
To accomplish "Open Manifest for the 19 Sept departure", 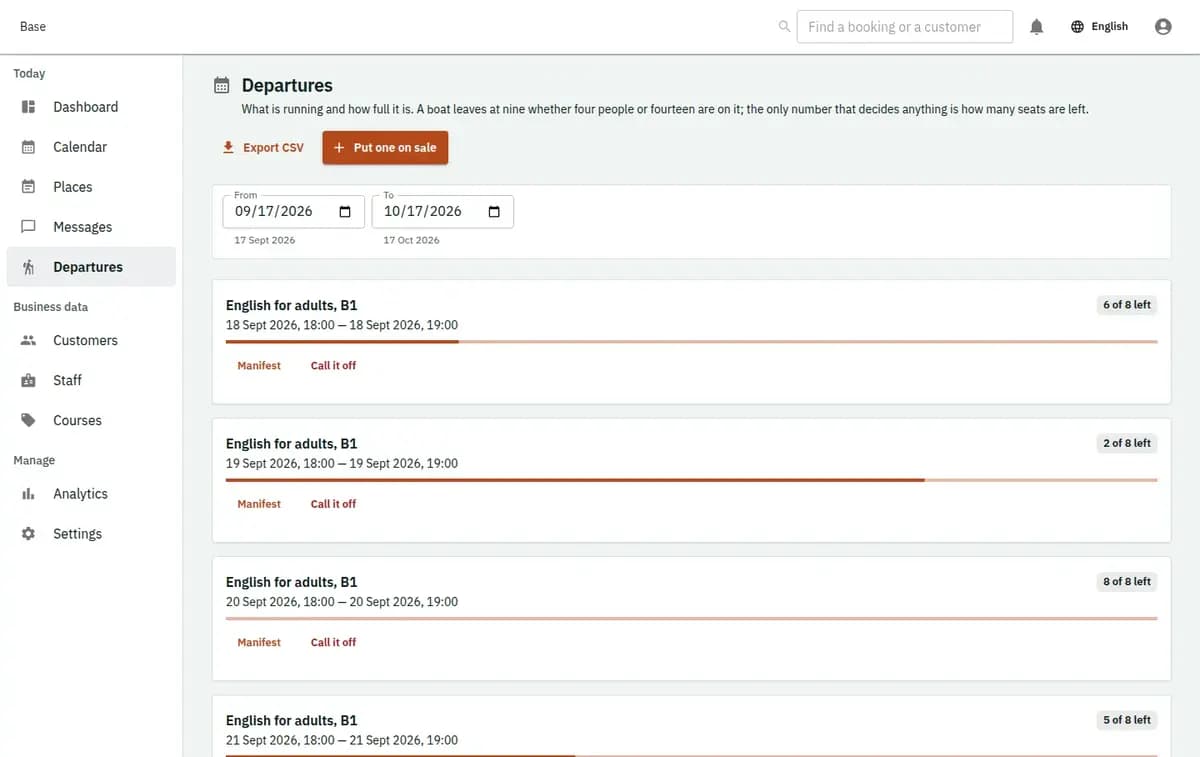I will [x=259, y=504].
